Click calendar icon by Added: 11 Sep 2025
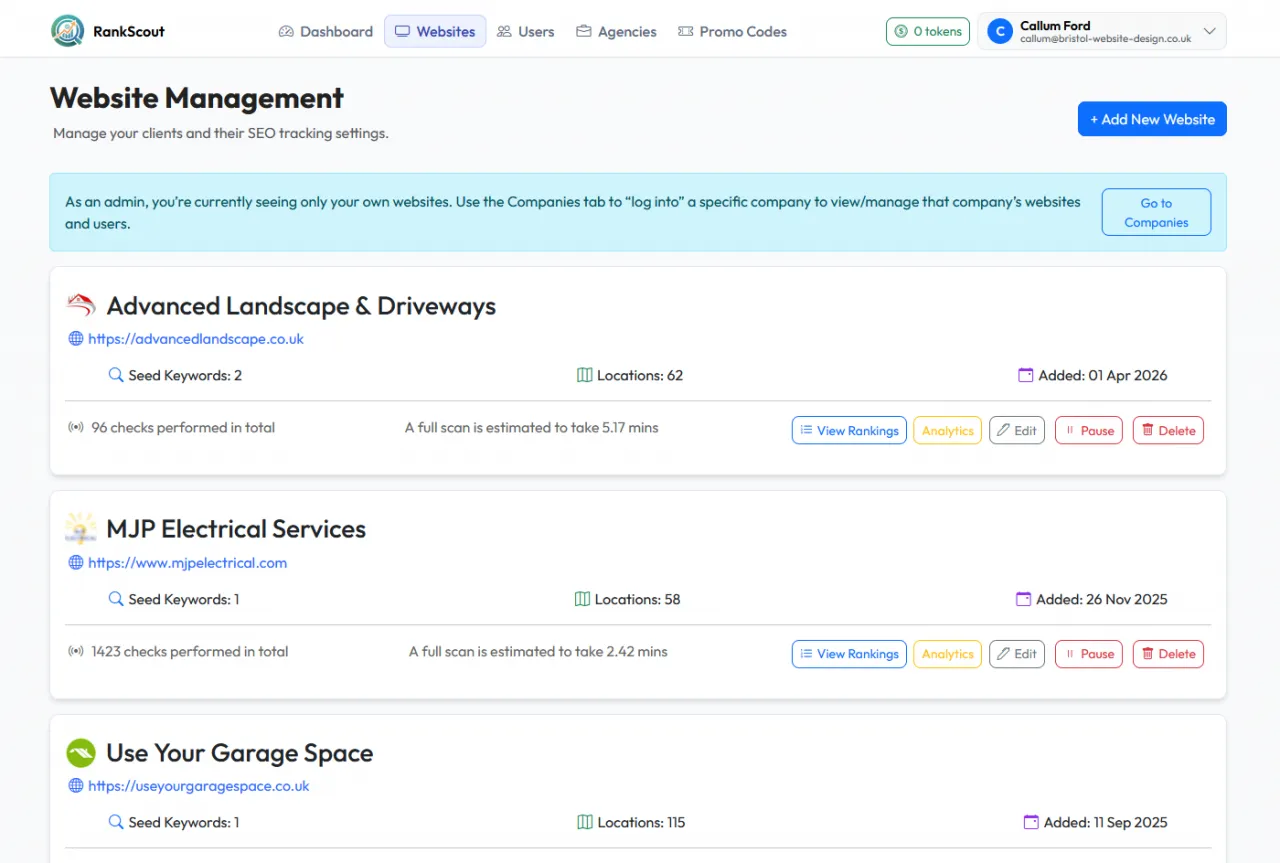 (1031, 822)
